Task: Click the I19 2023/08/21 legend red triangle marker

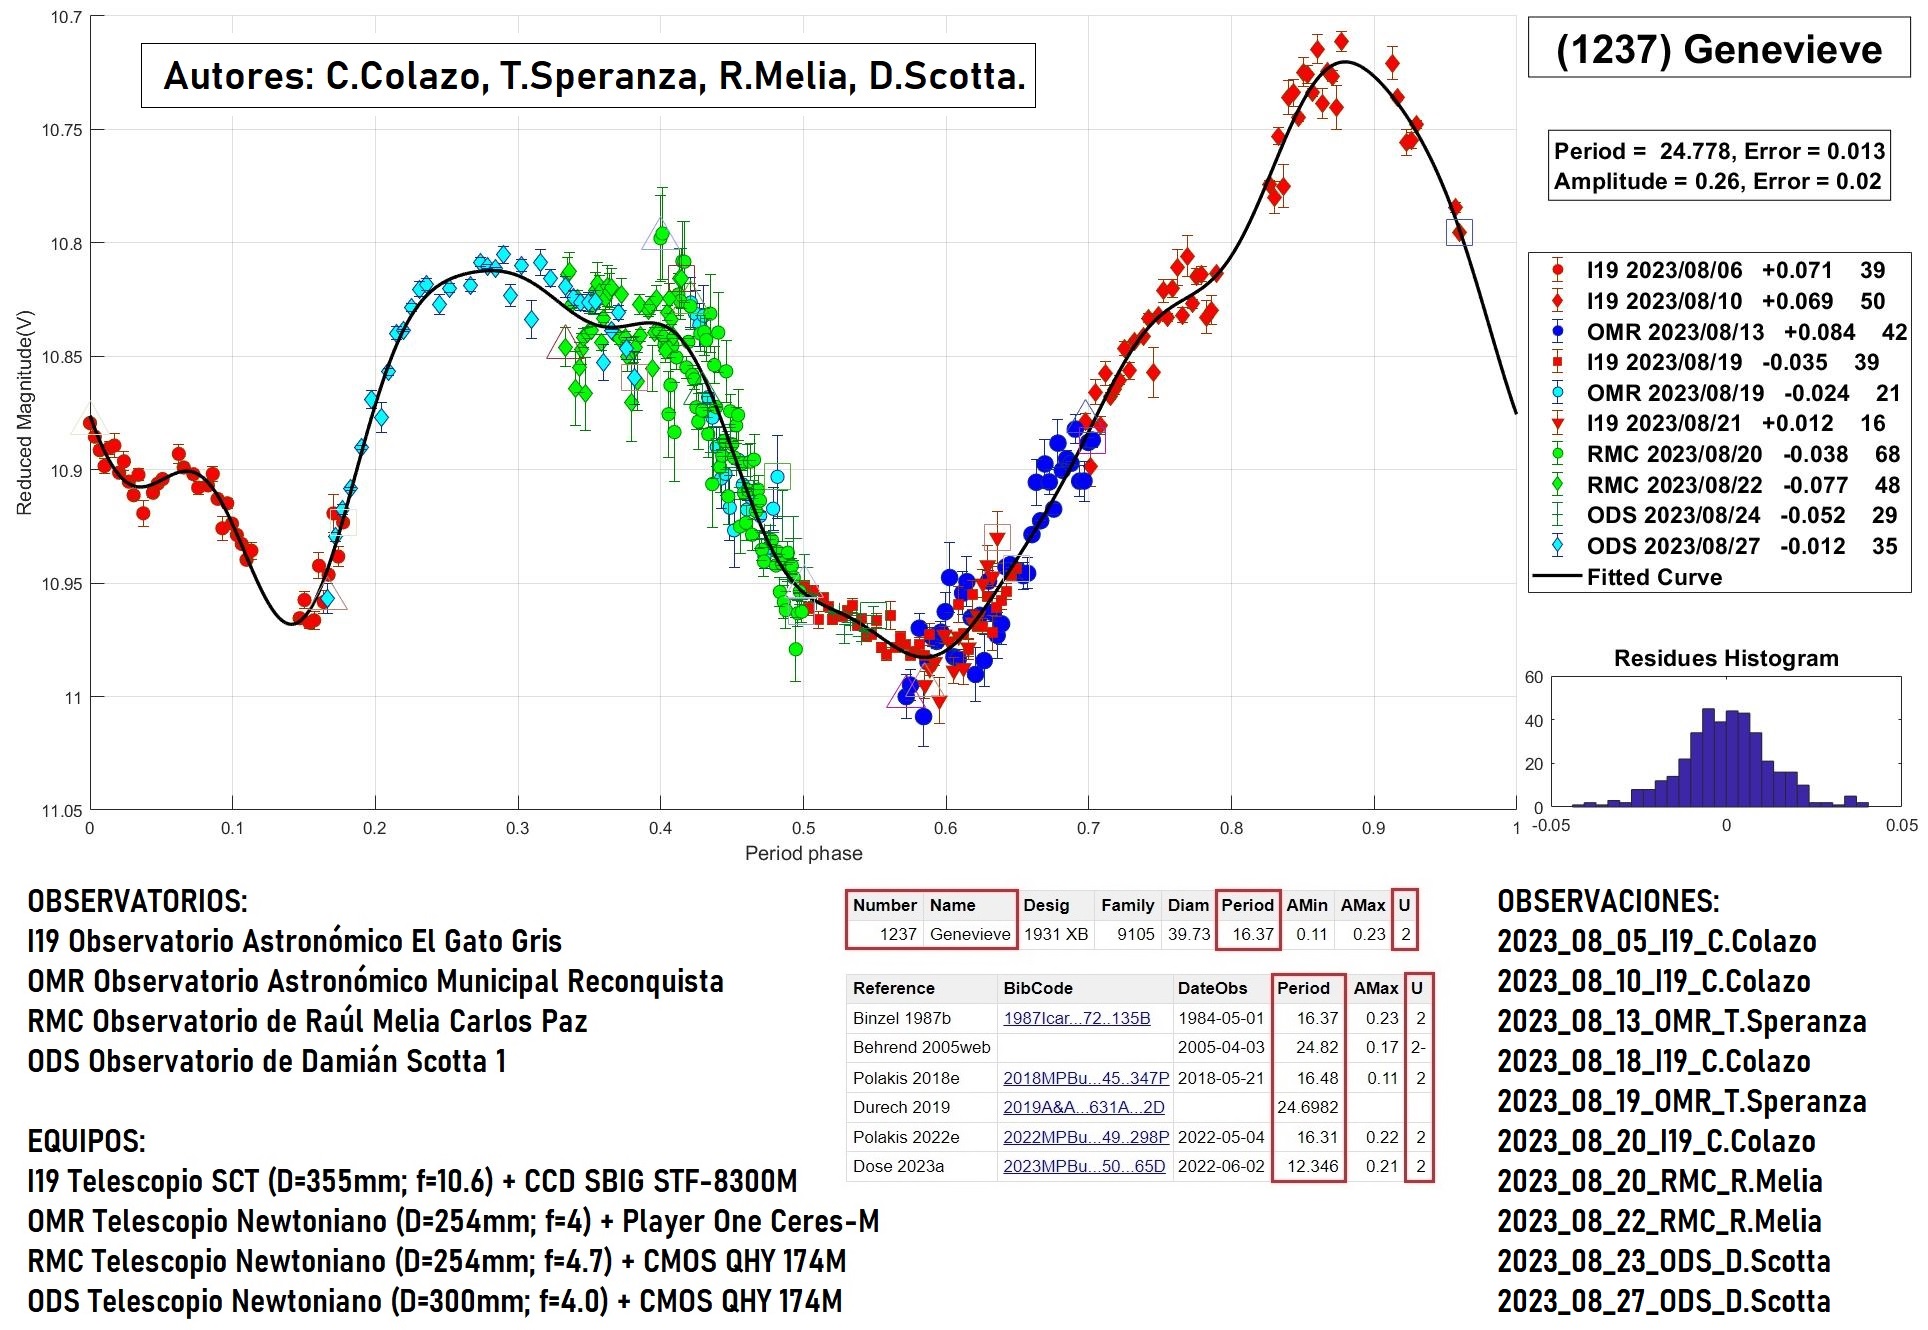Action: click(x=1557, y=423)
